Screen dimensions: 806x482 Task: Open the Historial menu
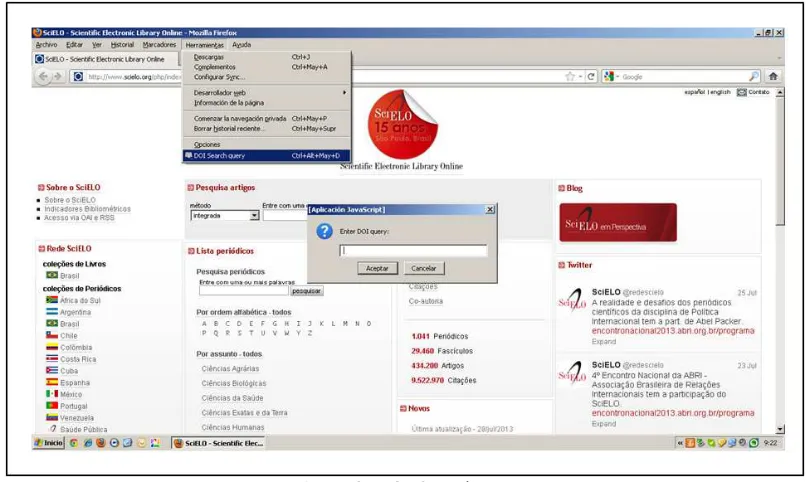click(122, 45)
